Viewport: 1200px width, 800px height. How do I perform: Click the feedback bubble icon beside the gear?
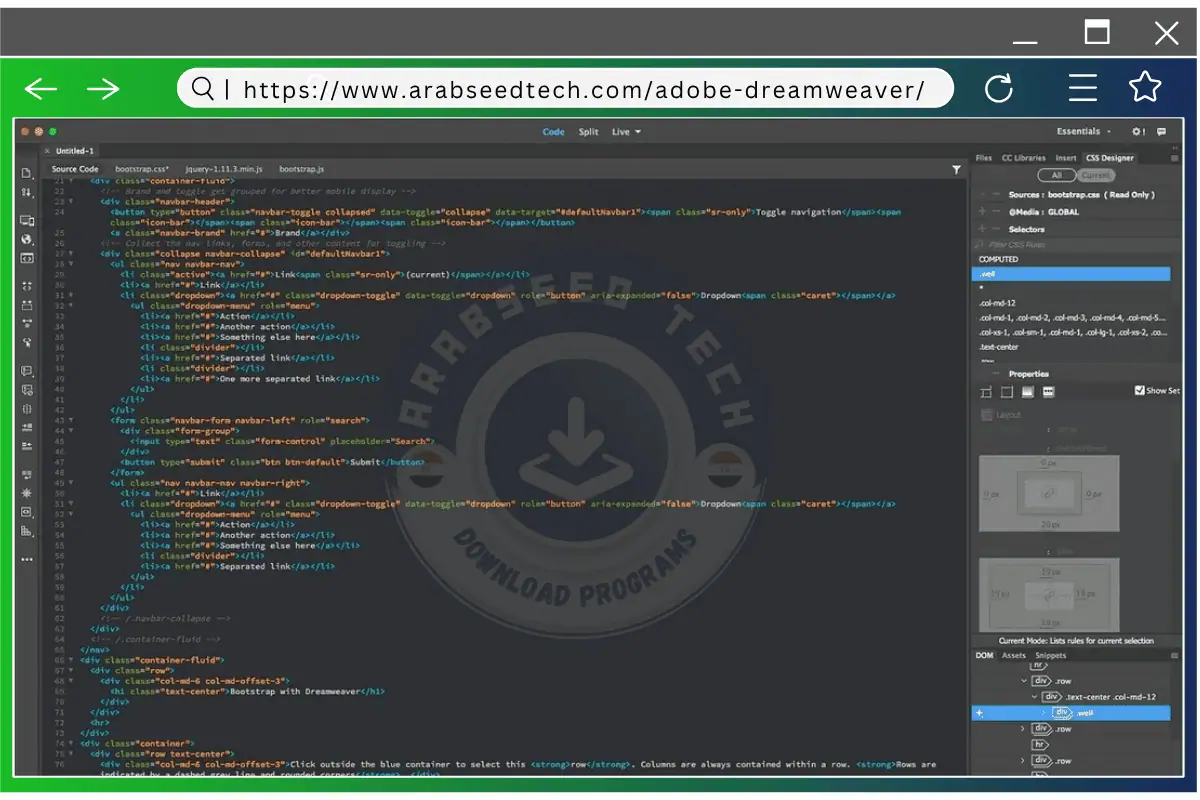[1161, 131]
